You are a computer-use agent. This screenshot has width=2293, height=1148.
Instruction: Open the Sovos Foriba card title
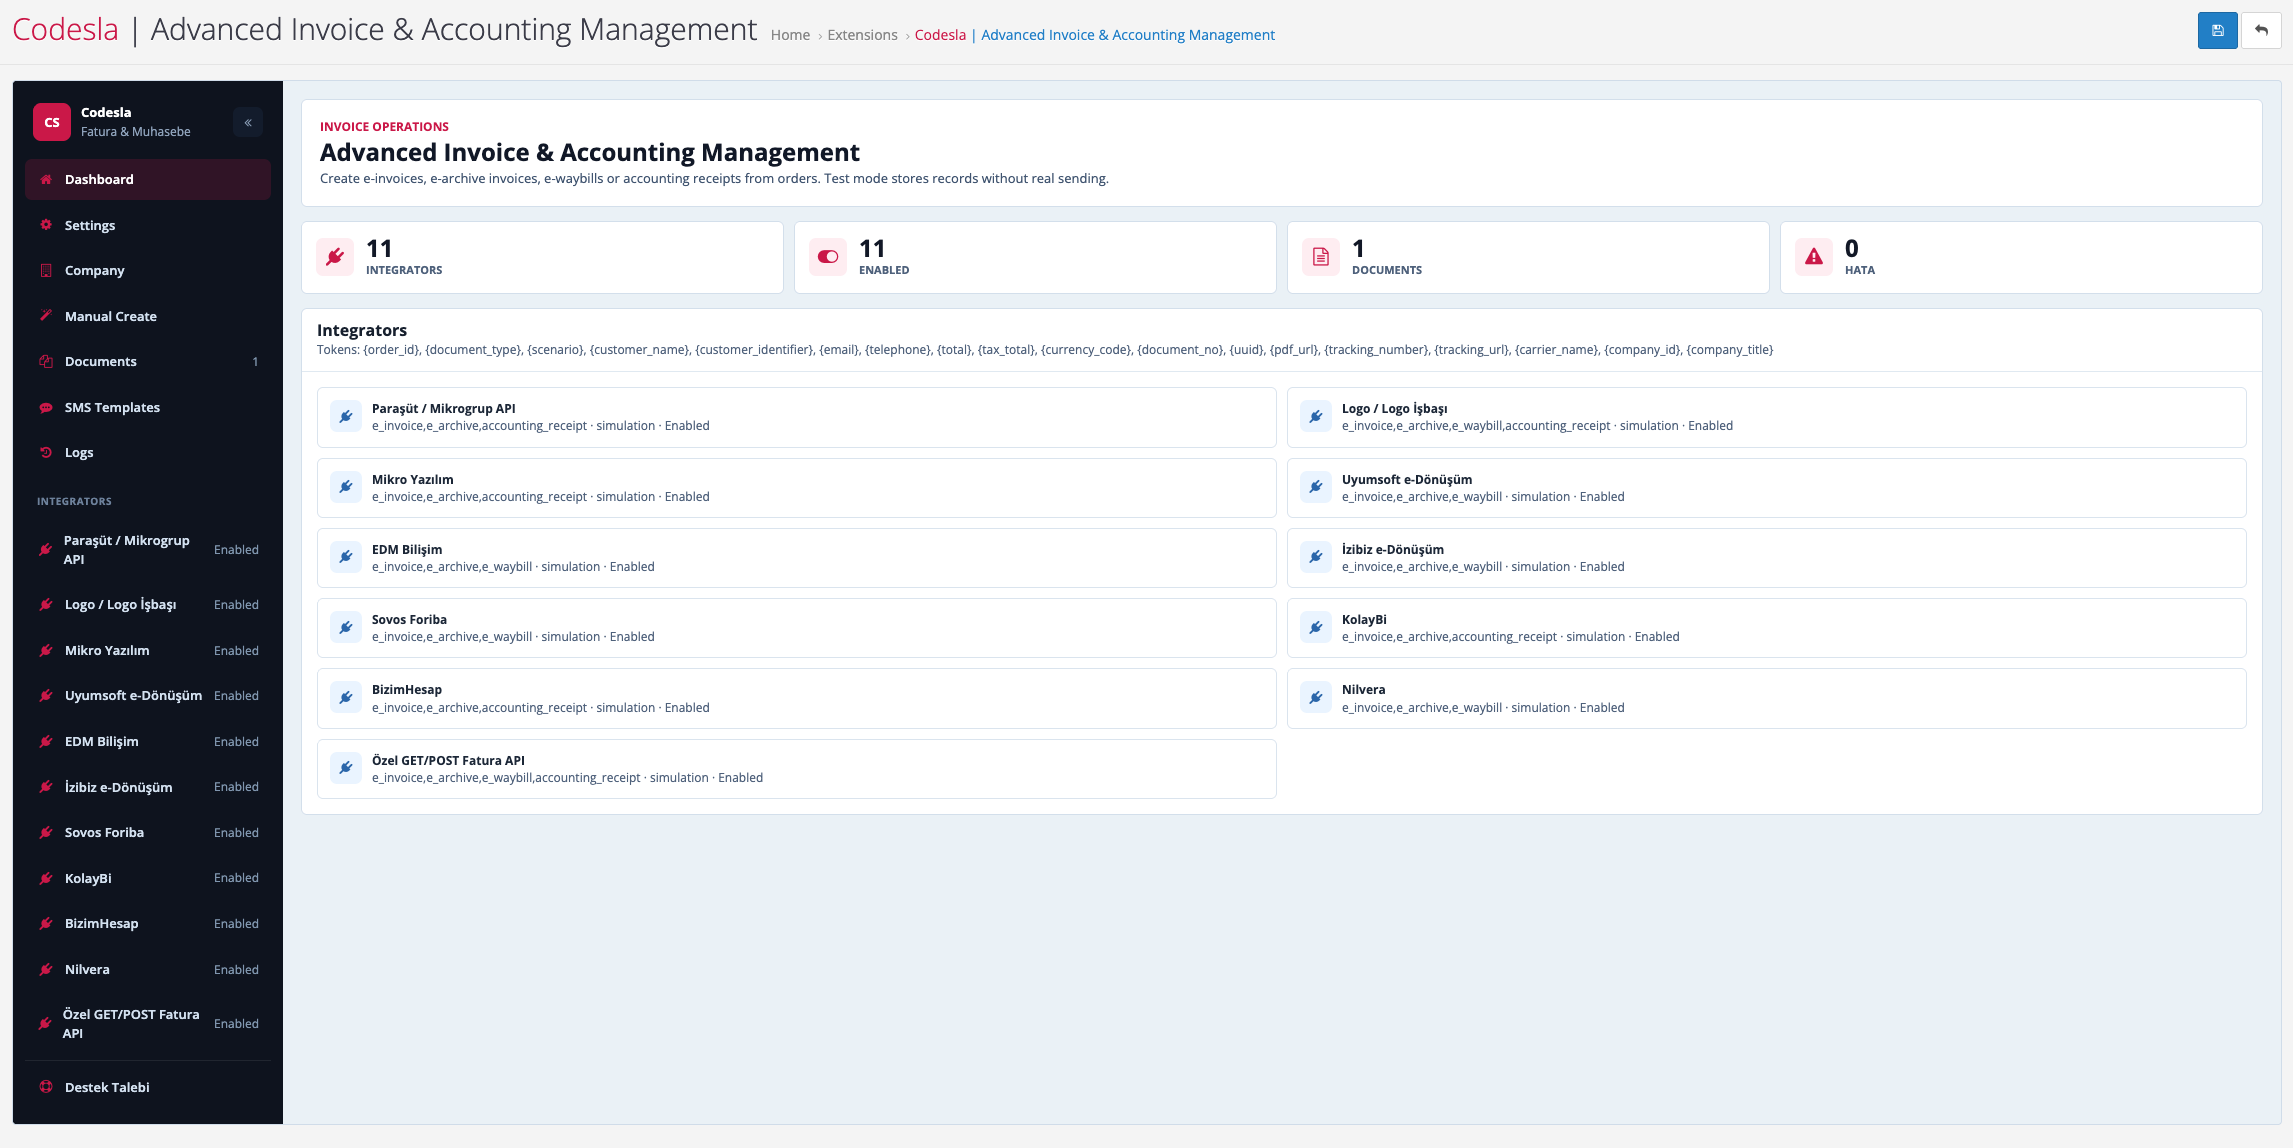click(409, 619)
